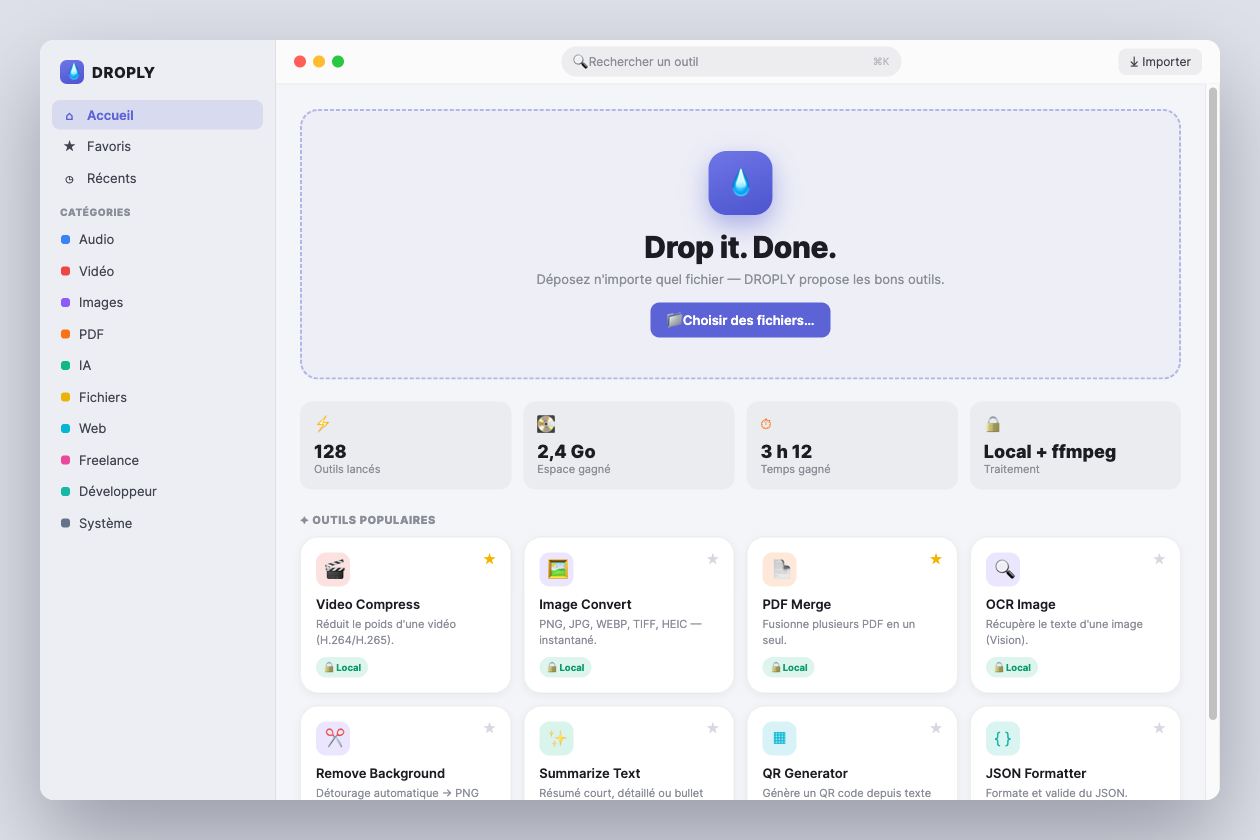The image size is (1260, 840).
Task: Click Choisir des fichiers button
Action: coord(740,320)
